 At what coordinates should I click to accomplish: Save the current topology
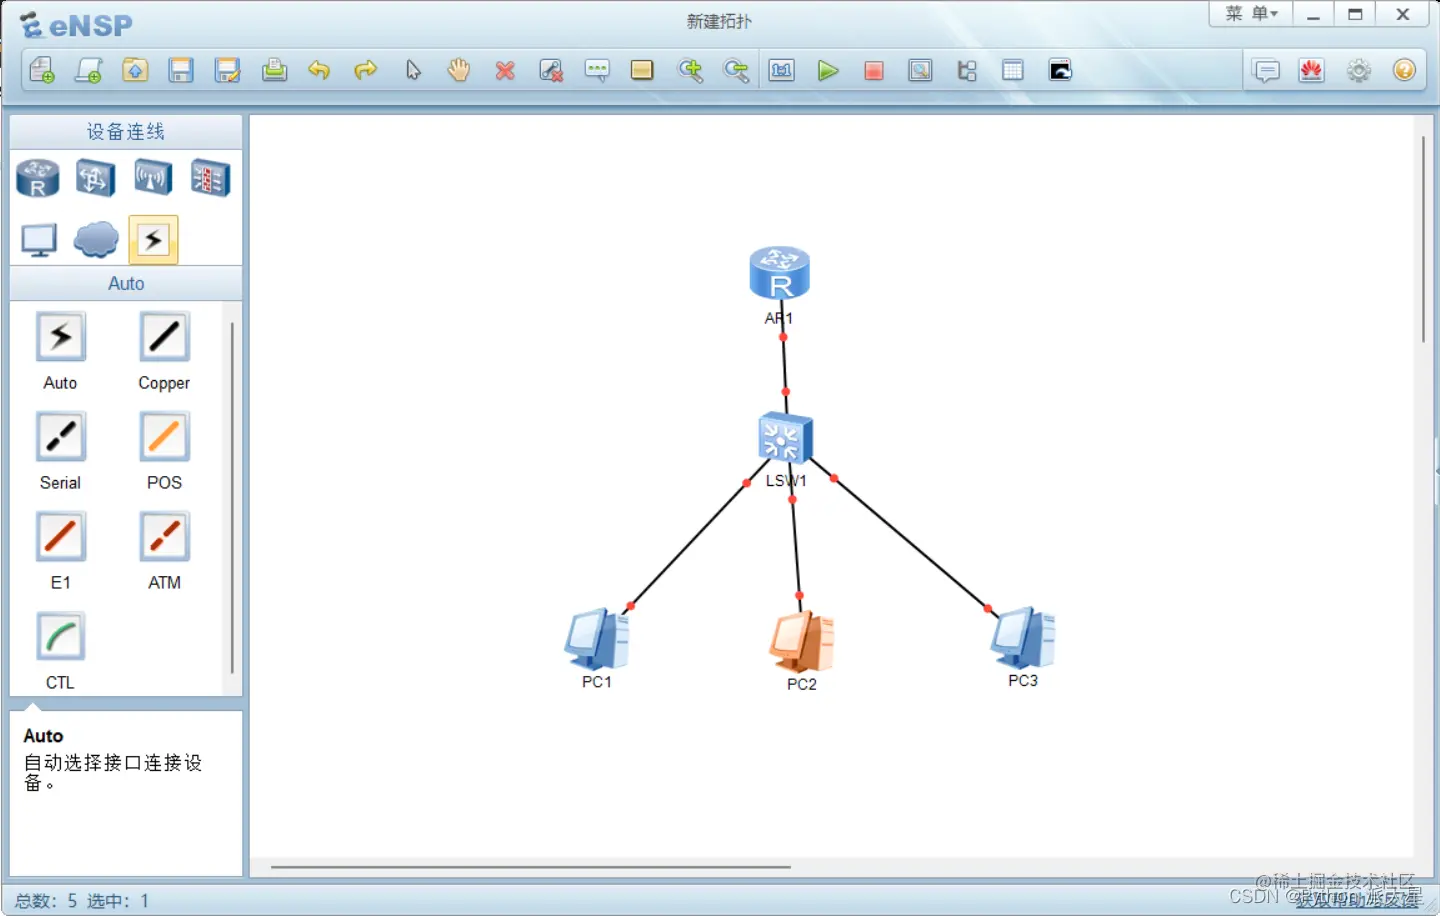tap(181, 70)
